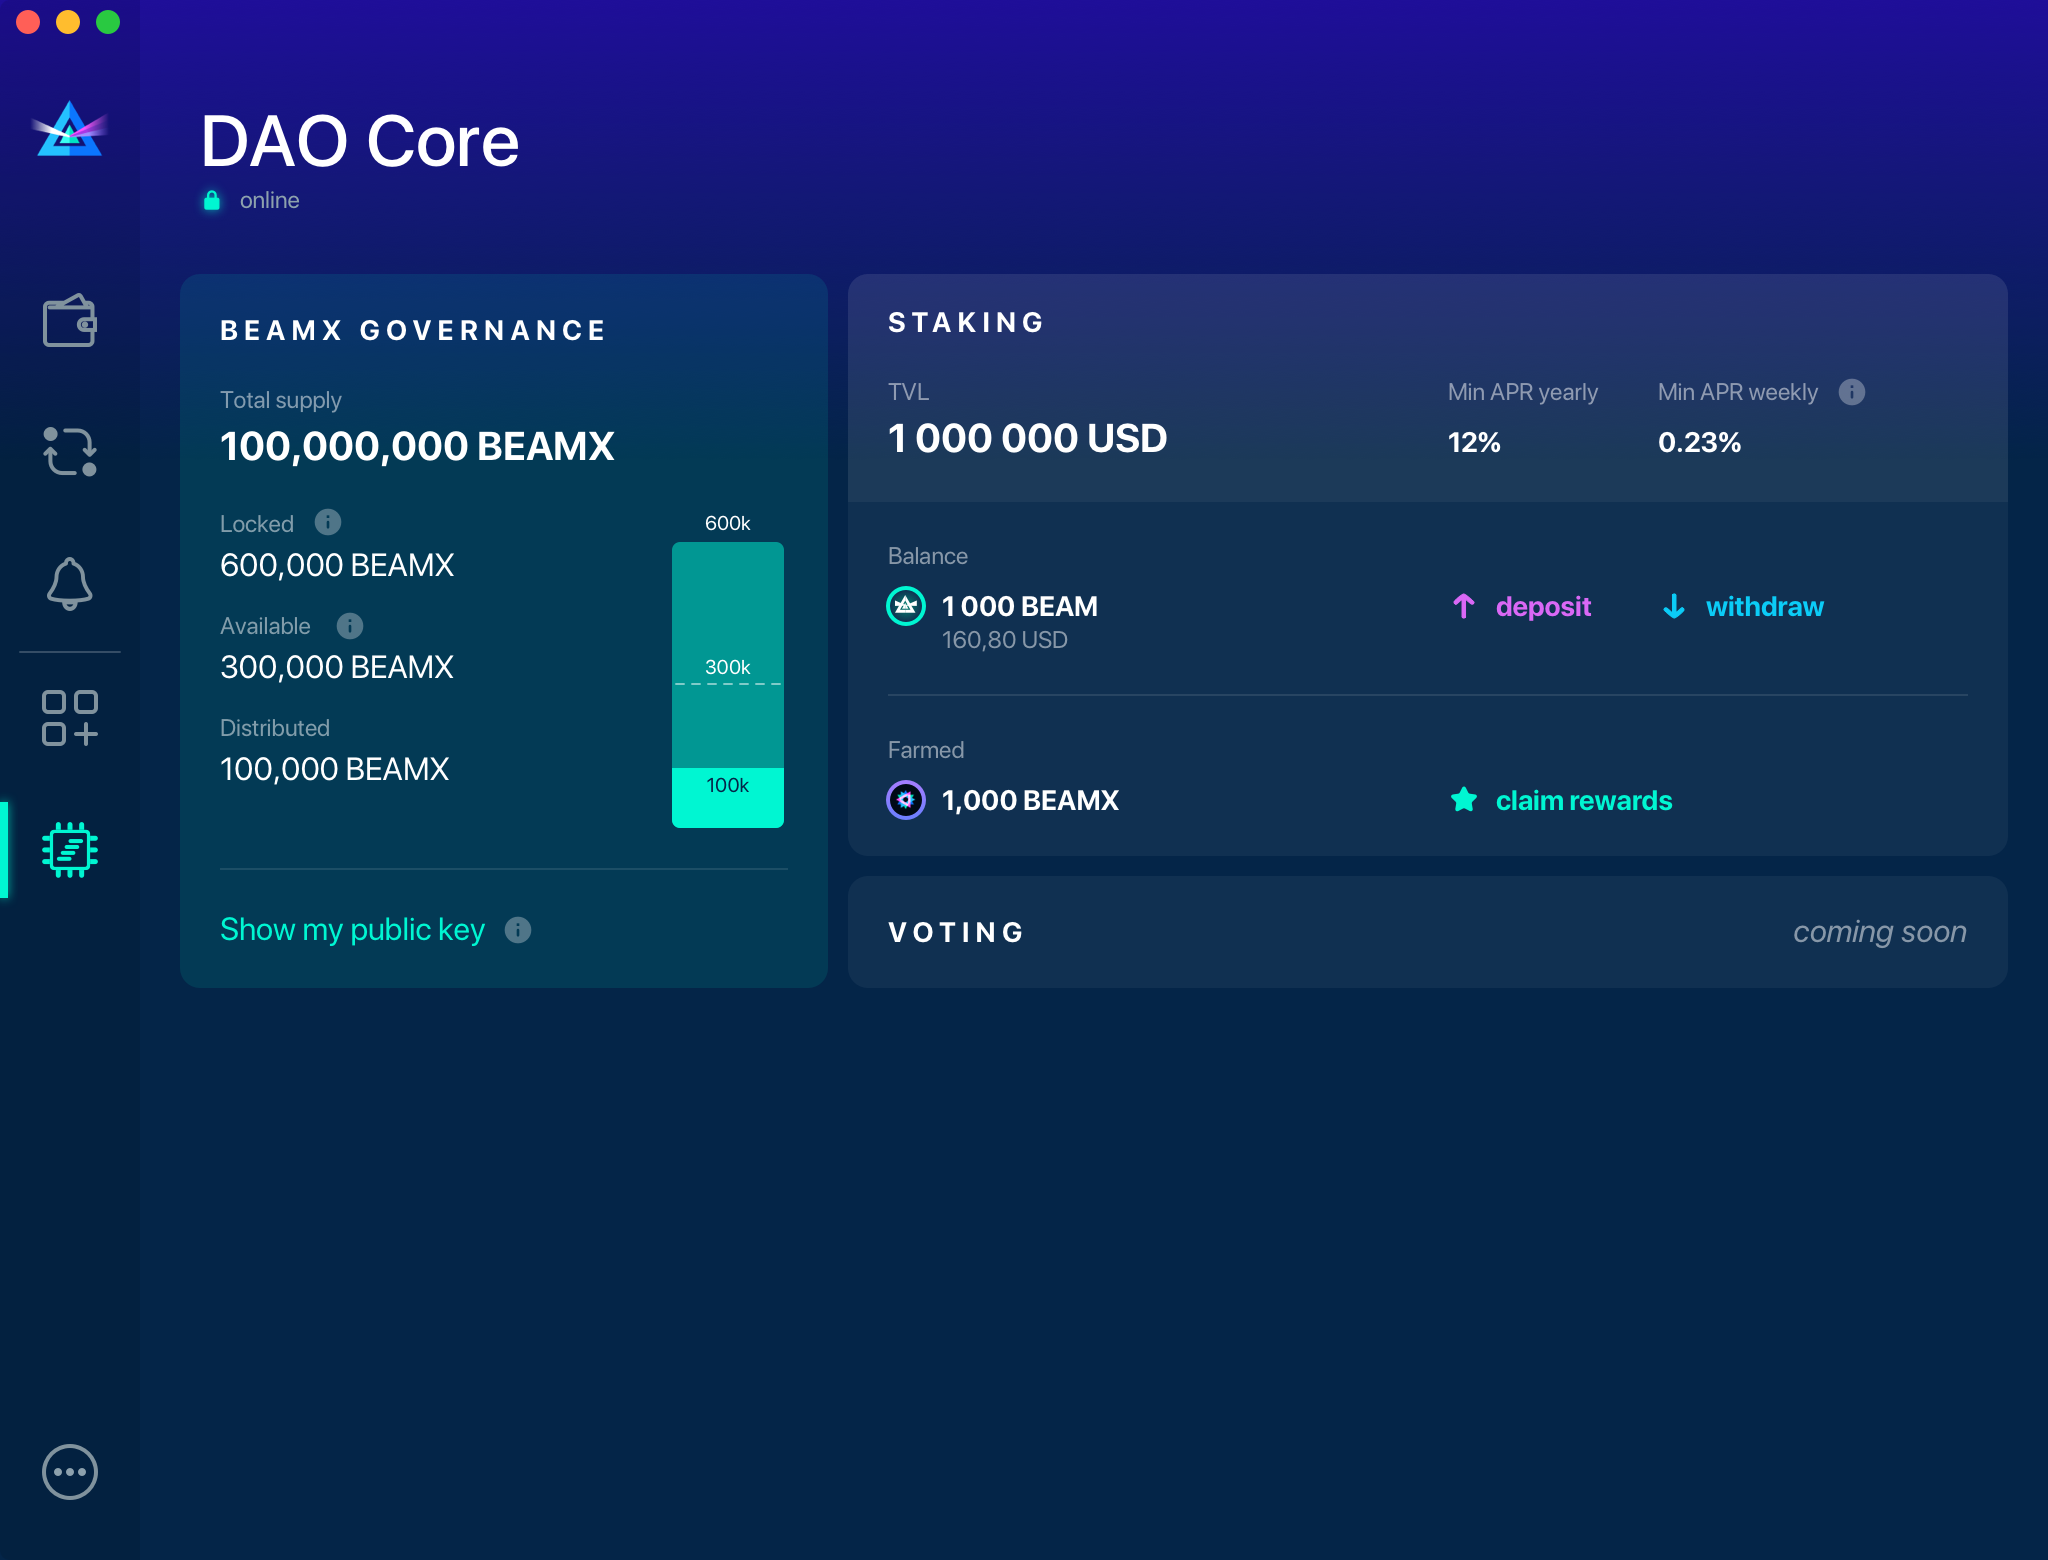Viewport: 2048px width, 1560px height.
Task: Click the 300k mark on supply chart
Action: [727, 665]
